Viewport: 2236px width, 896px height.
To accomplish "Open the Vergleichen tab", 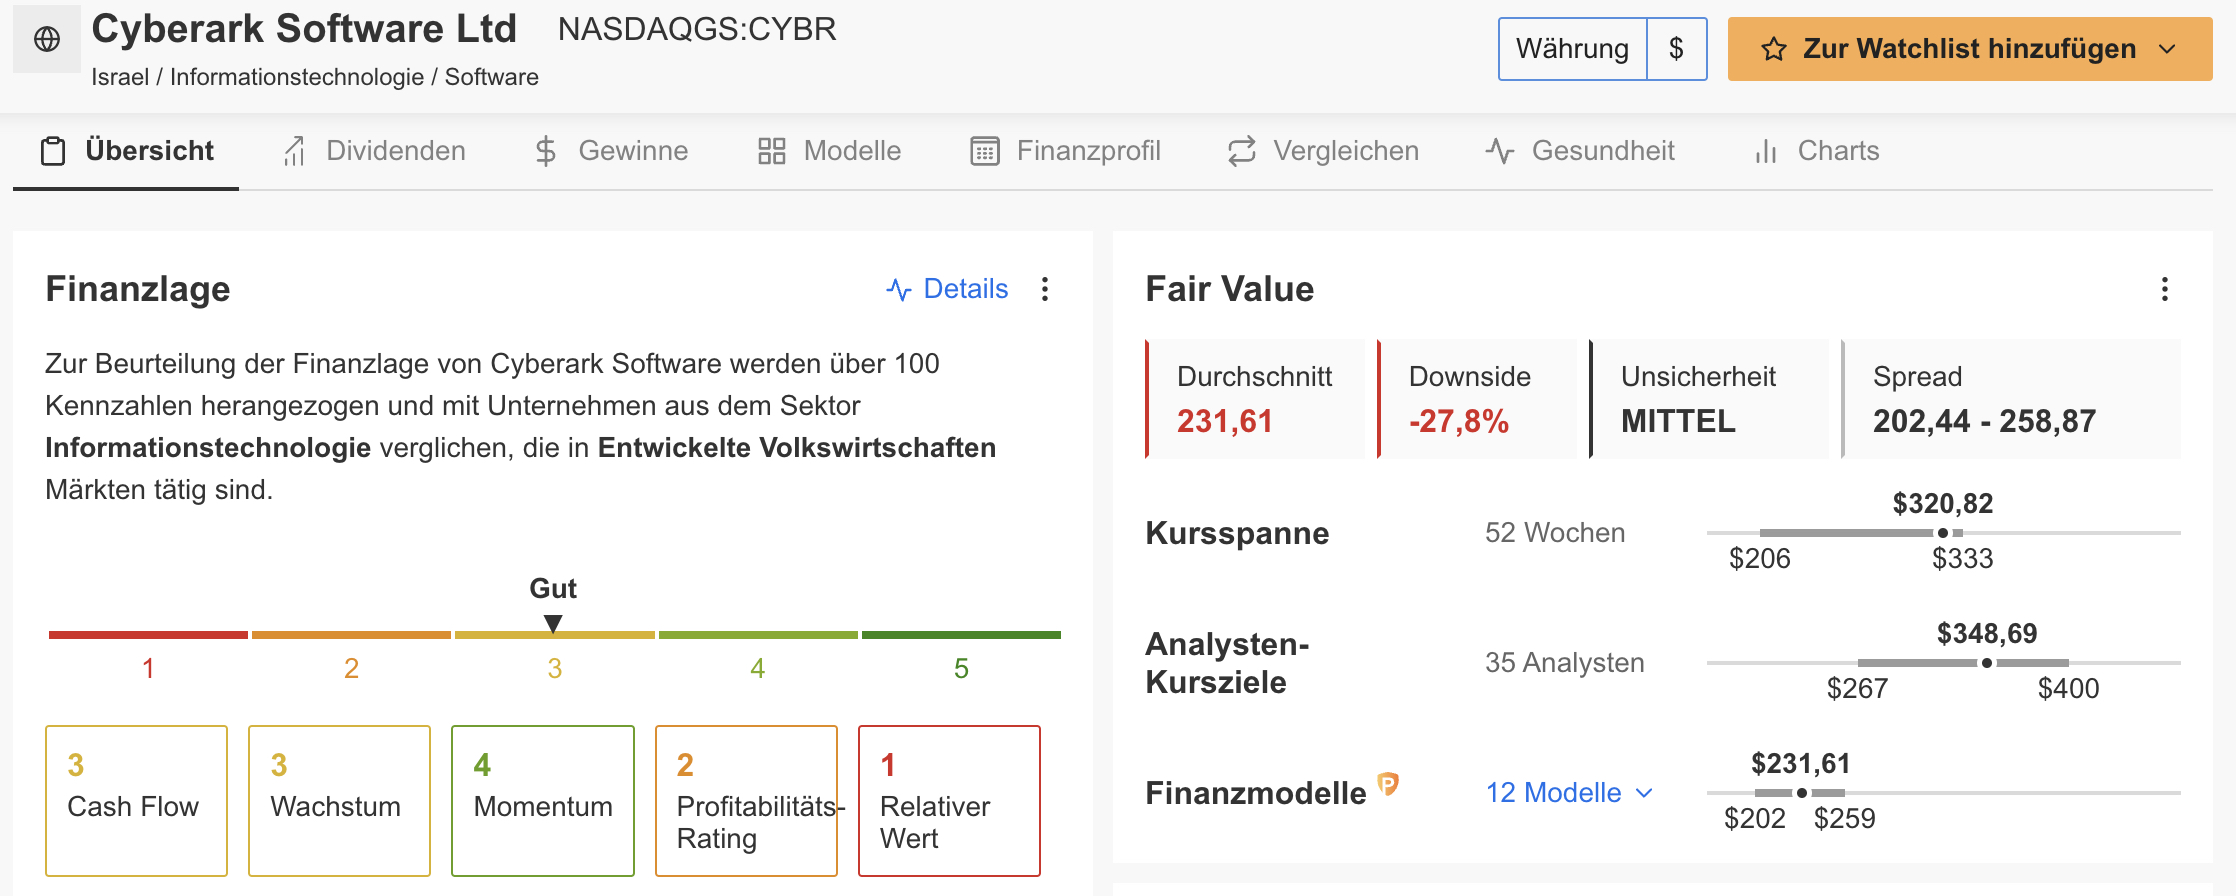I will click(x=1323, y=151).
